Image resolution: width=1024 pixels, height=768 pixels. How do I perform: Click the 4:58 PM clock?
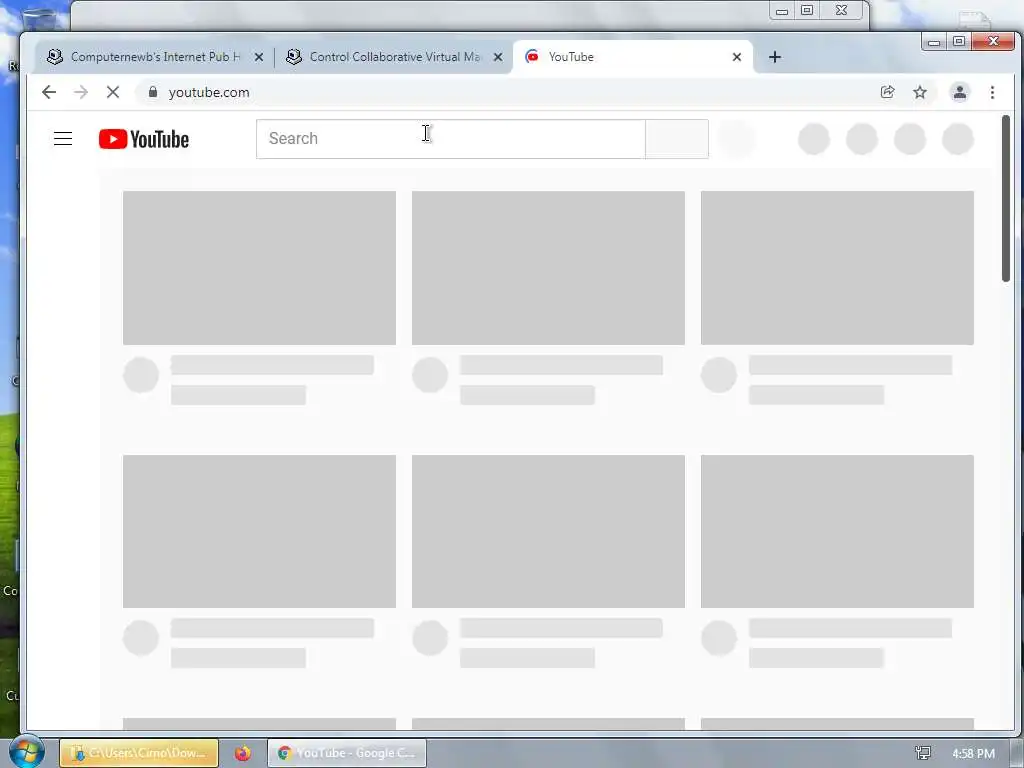tap(973, 753)
